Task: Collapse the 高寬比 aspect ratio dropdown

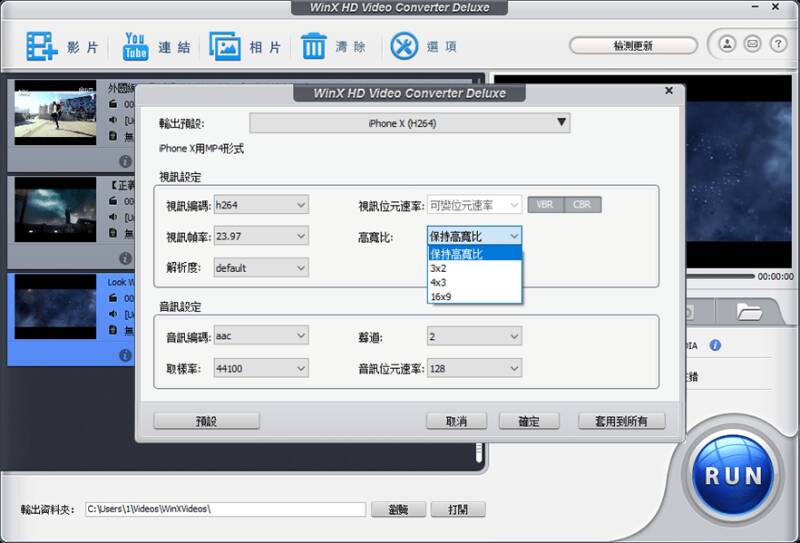Action: [474, 236]
